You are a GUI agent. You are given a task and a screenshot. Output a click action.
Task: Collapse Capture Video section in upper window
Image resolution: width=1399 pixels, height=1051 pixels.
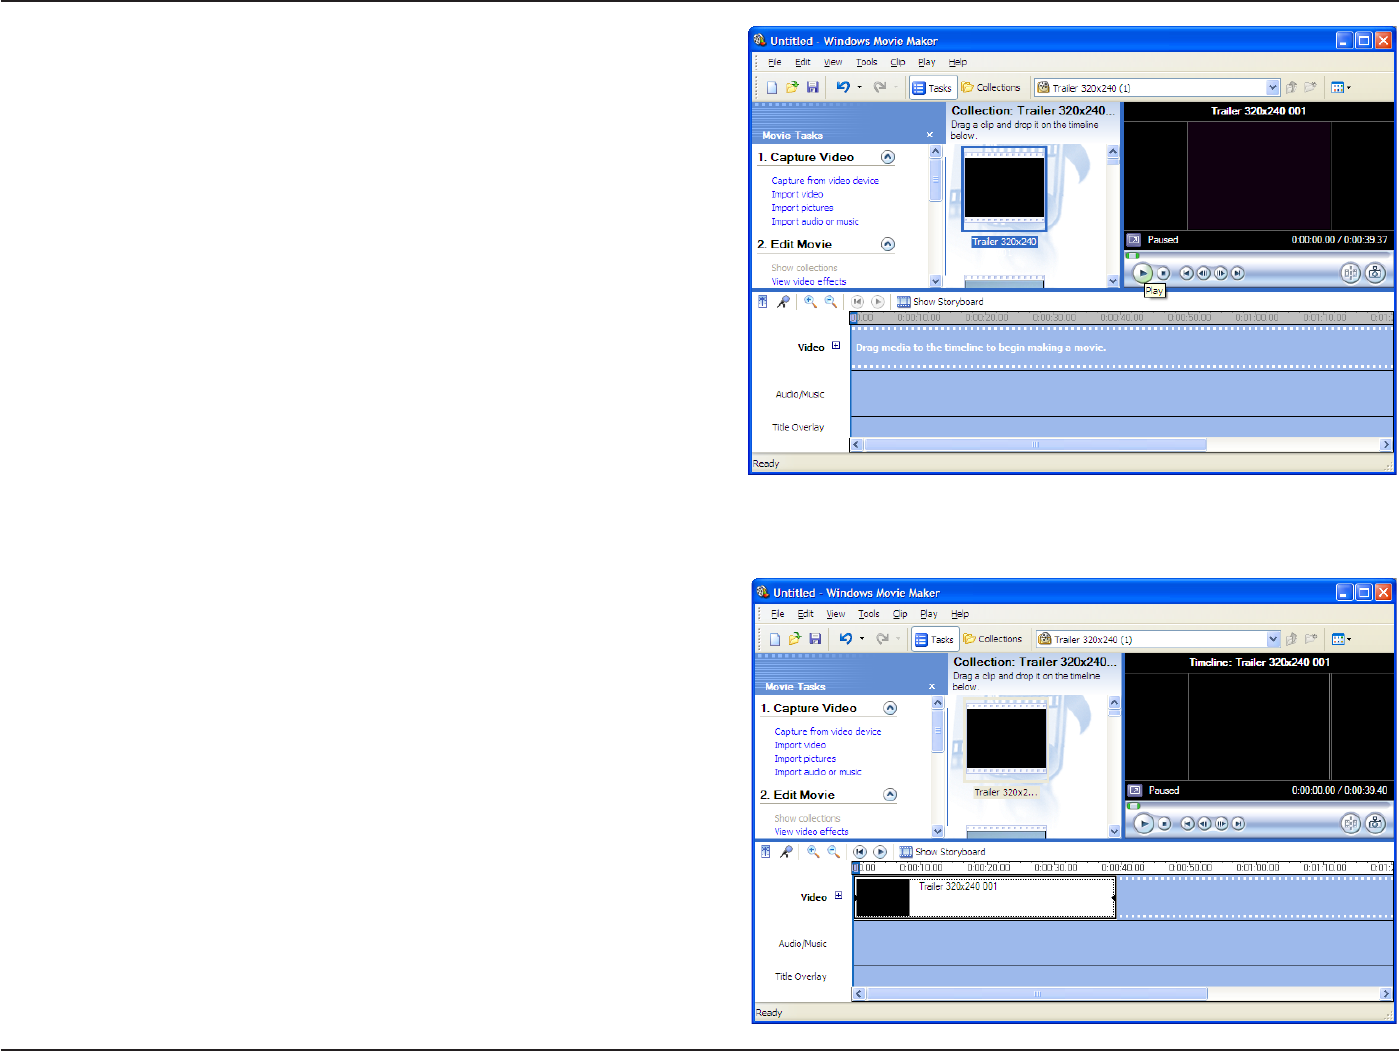pyautogui.click(x=888, y=157)
